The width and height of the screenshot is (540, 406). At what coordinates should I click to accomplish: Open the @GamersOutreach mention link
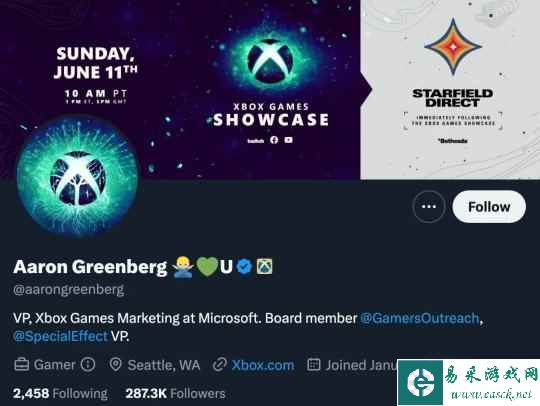pos(419,318)
